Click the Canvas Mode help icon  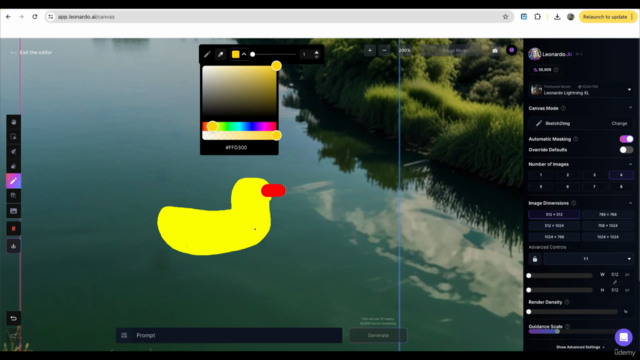(x=563, y=108)
